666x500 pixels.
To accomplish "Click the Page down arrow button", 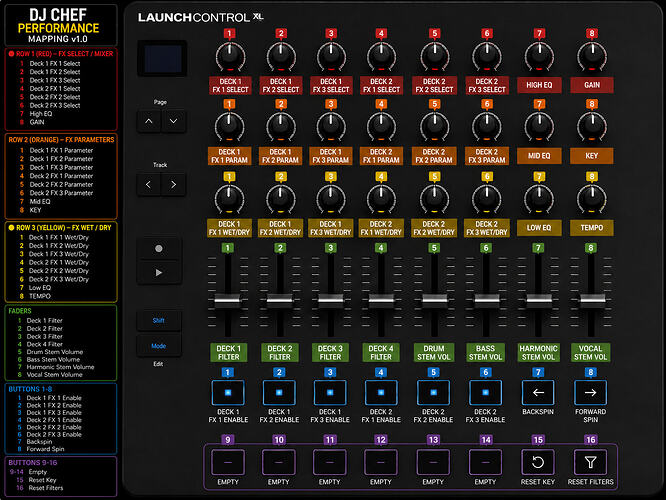I will coord(173,121).
